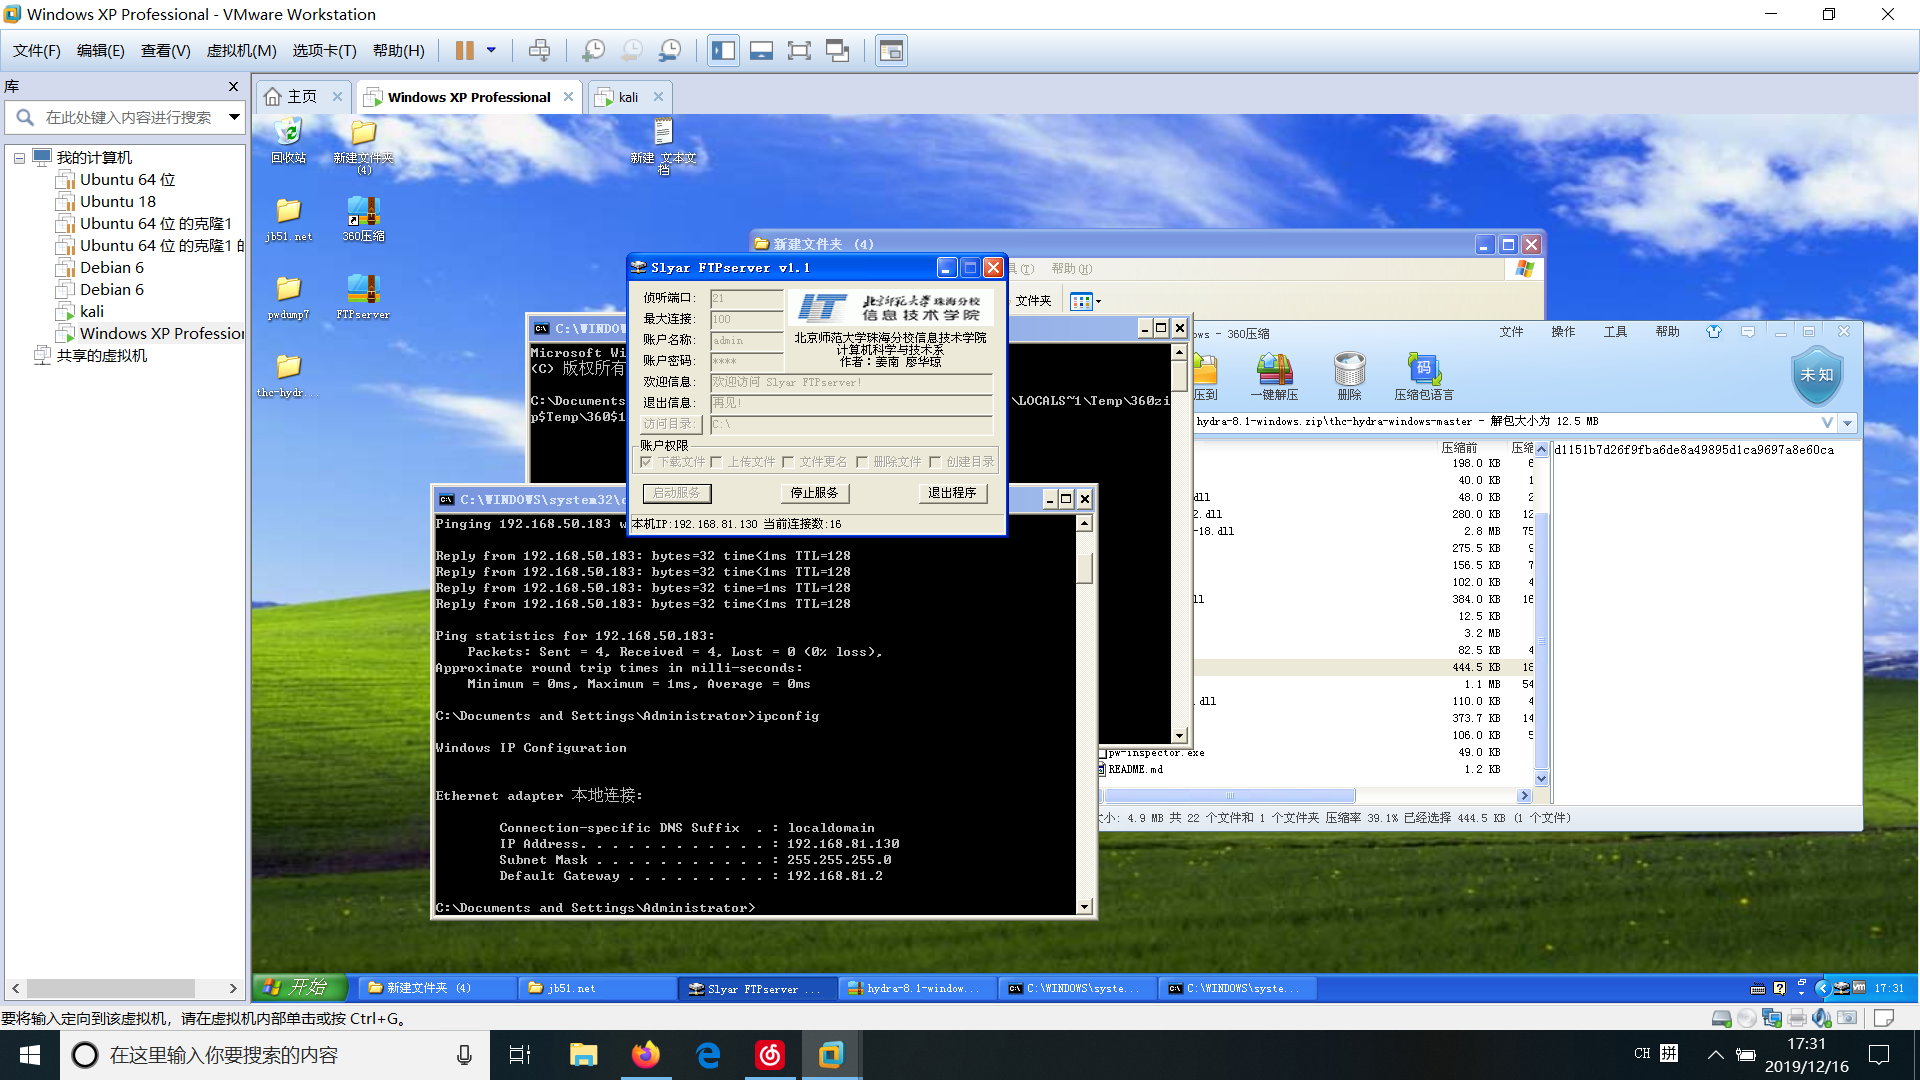Switch to the kali tab

tap(627, 97)
